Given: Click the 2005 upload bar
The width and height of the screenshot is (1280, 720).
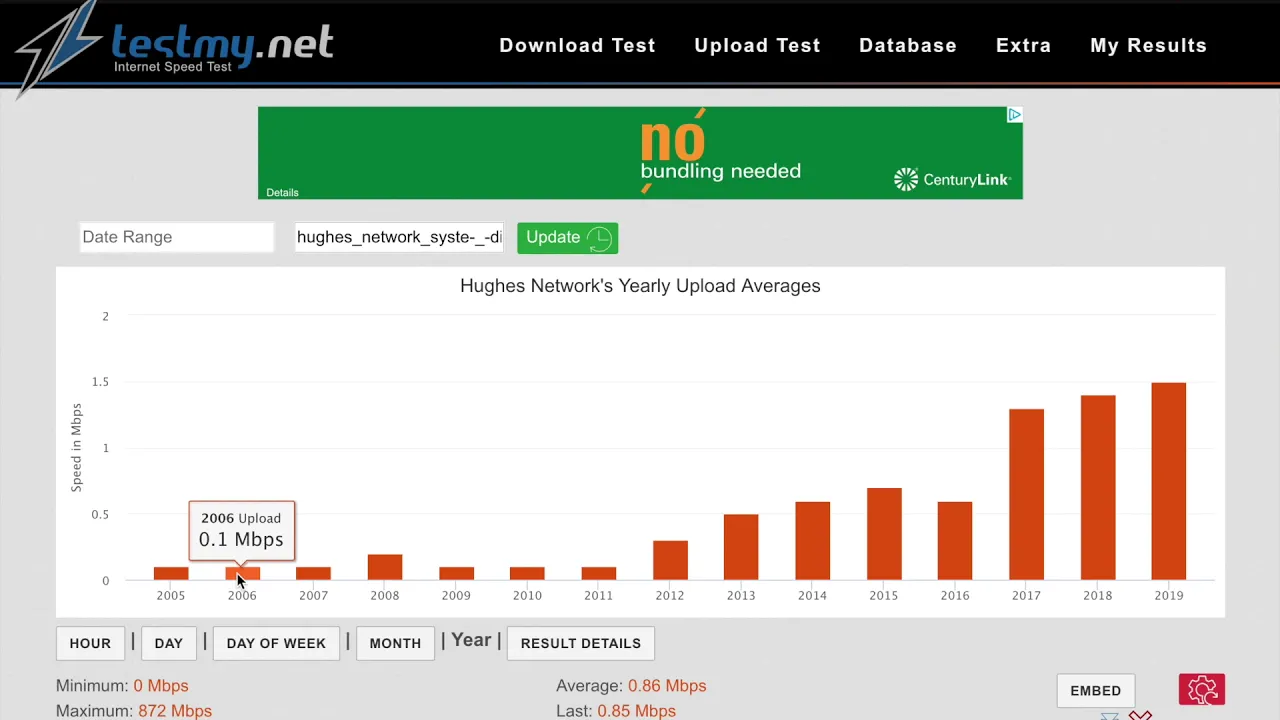Looking at the screenshot, I should (x=171, y=573).
